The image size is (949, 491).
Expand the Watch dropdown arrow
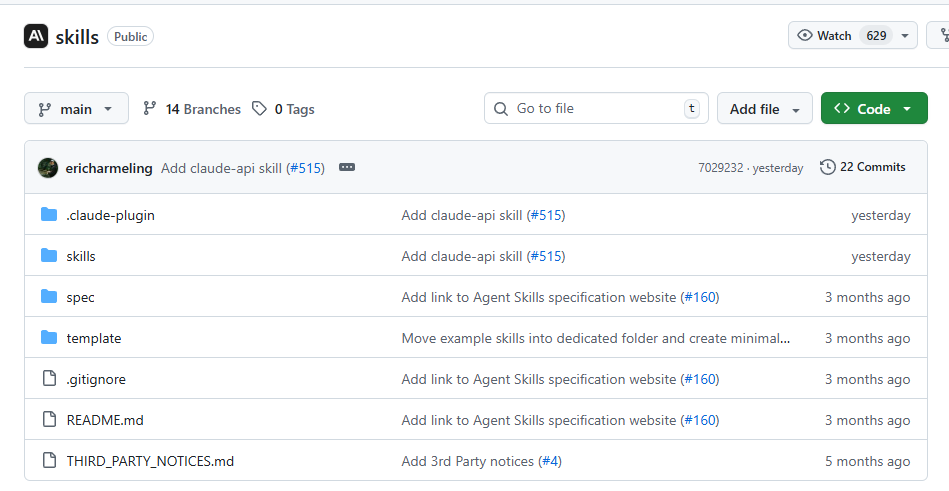[x=905, y=36]
